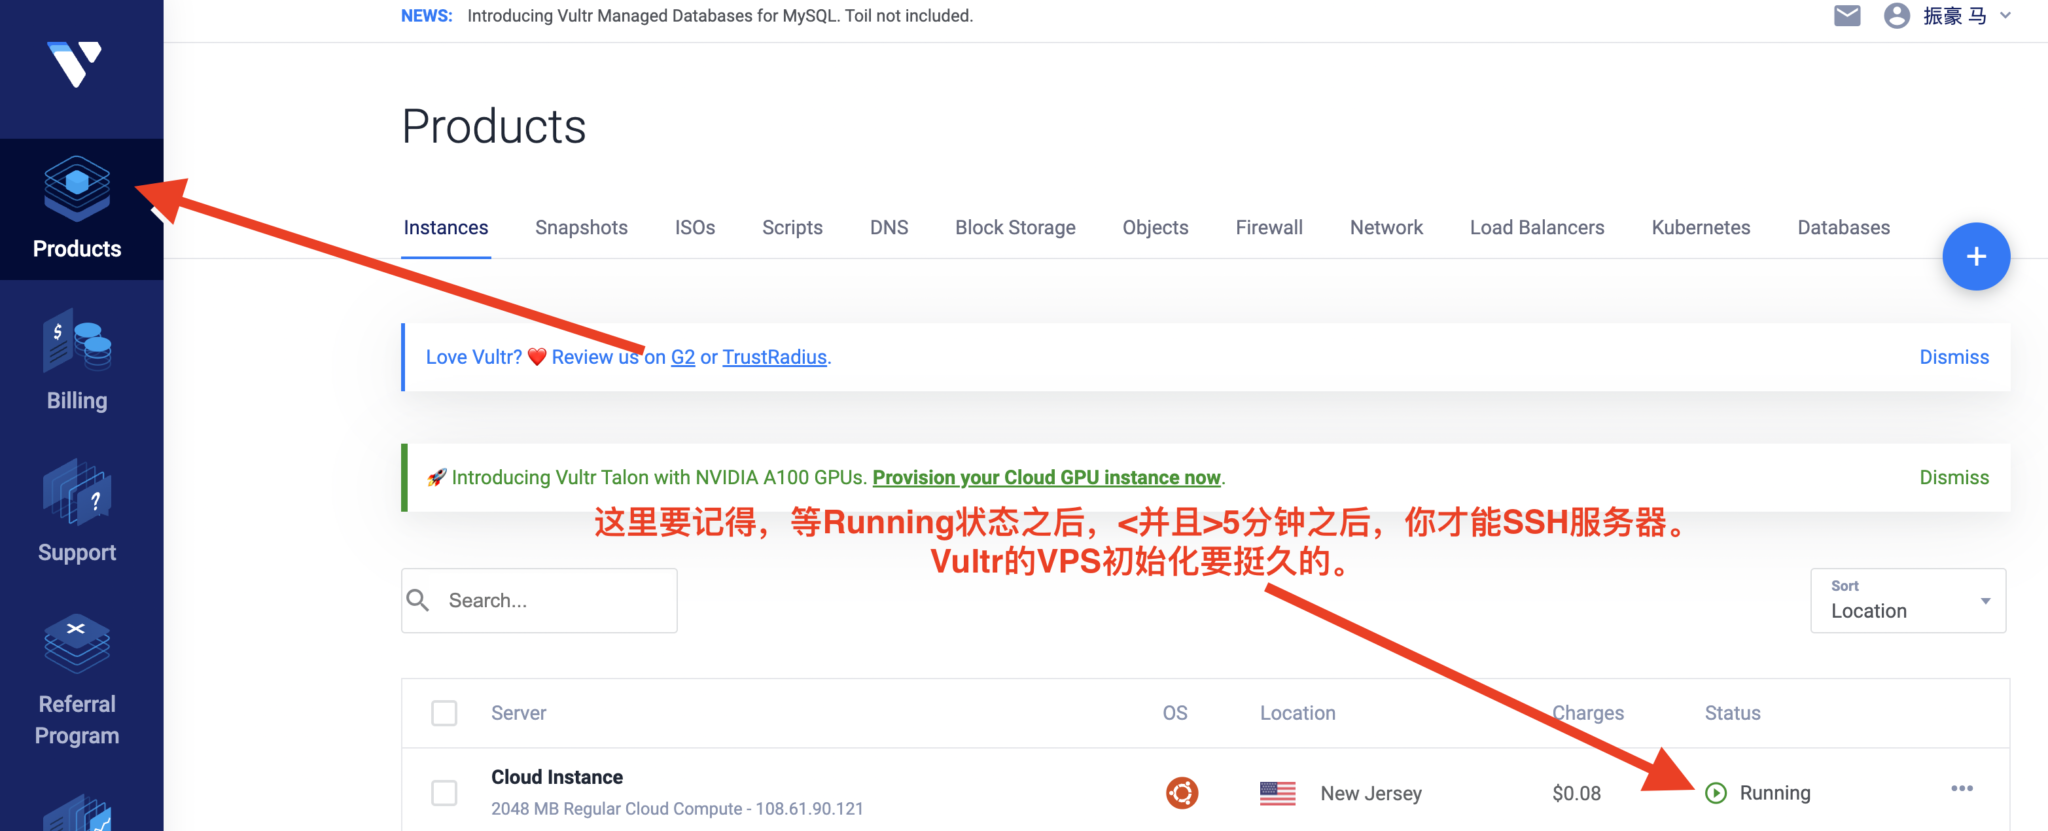Screen dimensions: 2048x831
Task: Switch to the ISOs tab
Action: pos(695,227)
